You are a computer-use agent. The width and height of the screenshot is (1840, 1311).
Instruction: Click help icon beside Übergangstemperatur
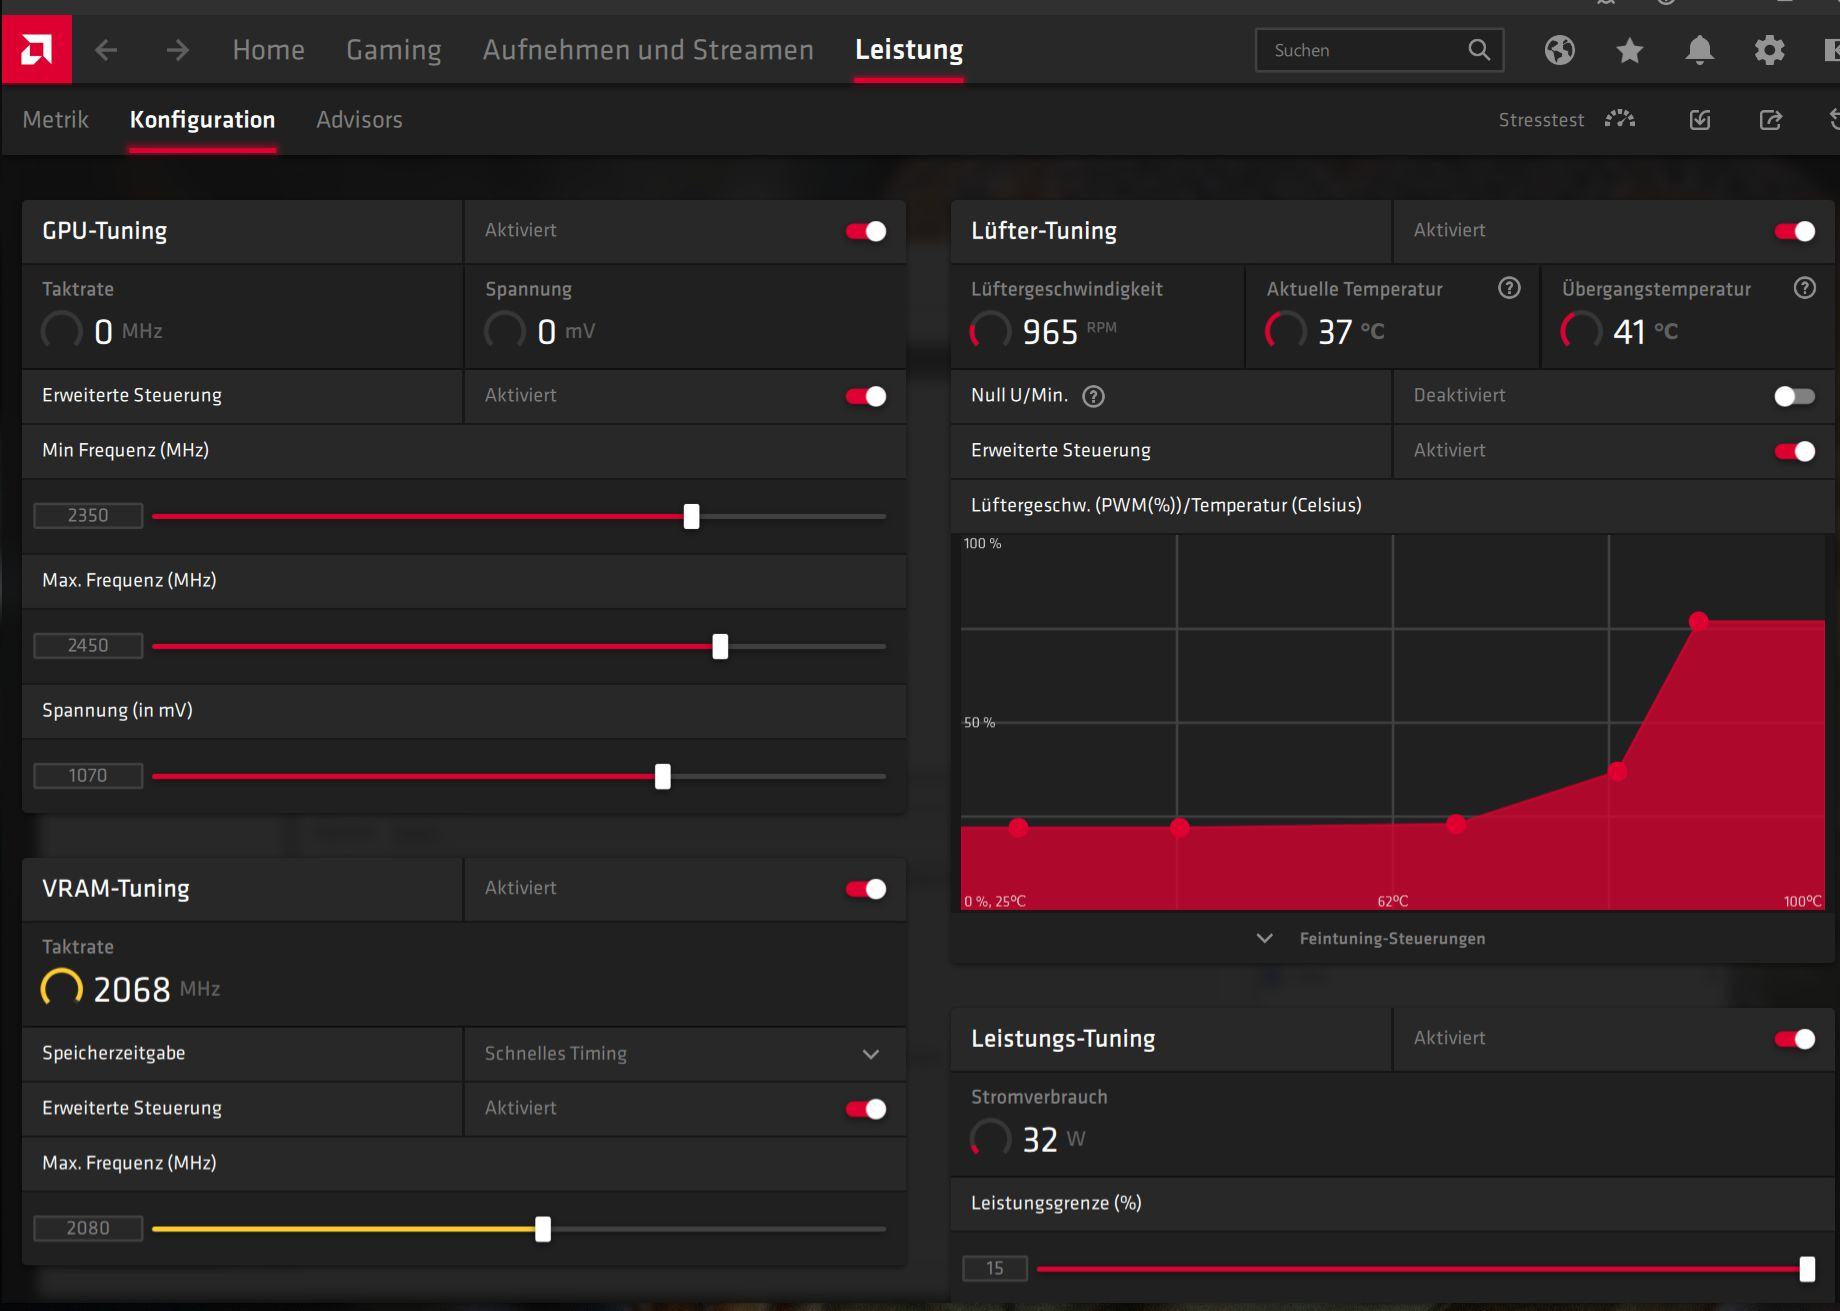(1805, 288)
